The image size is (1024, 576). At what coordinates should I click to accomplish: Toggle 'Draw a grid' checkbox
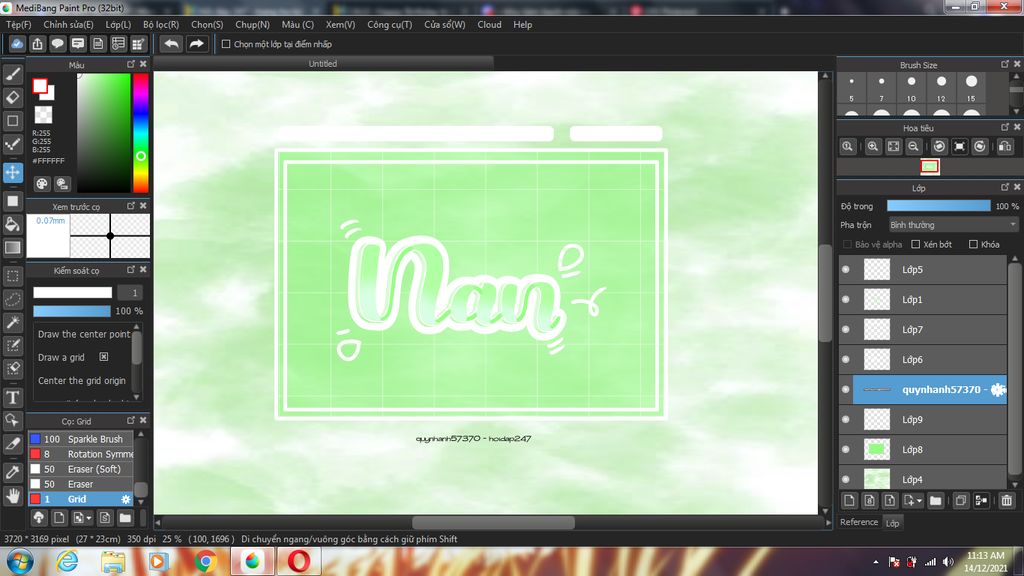104,357
